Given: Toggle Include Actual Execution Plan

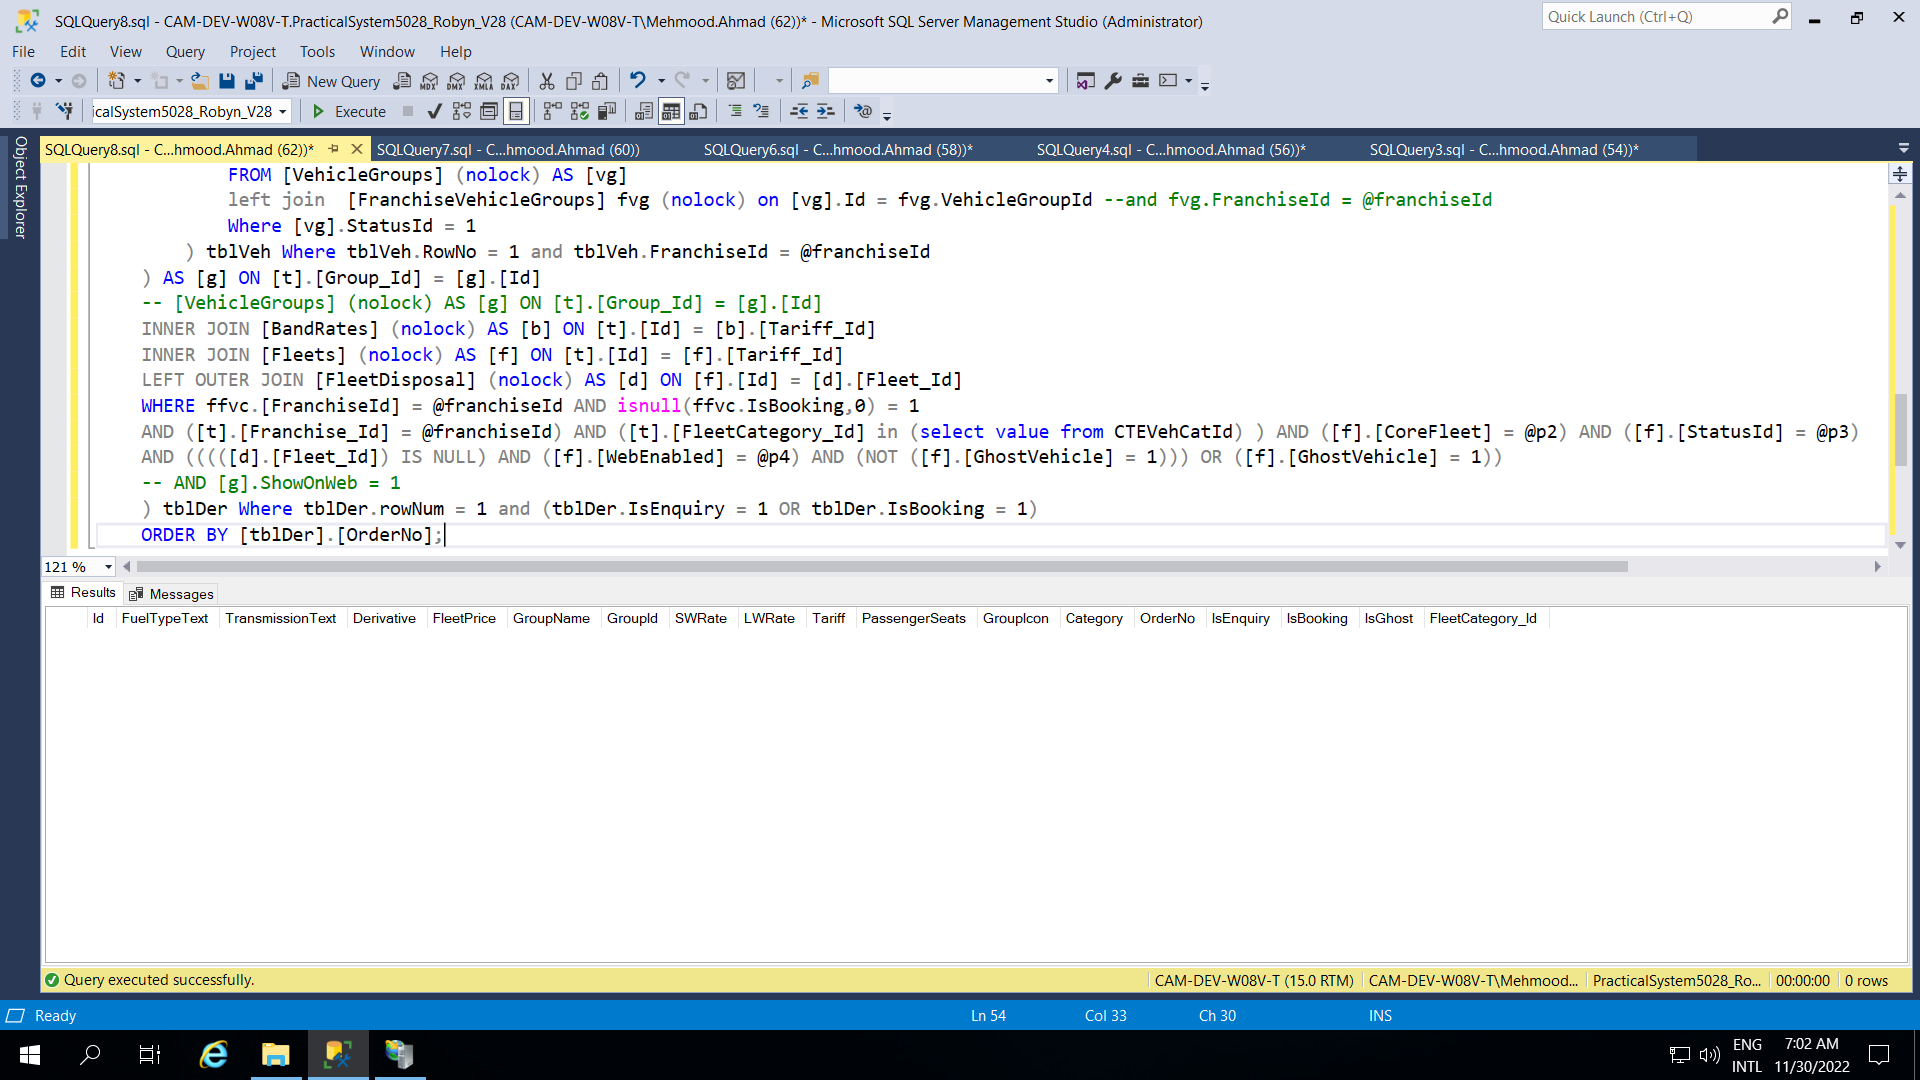Looking at the screenshot, I should (x=552, y=111).
